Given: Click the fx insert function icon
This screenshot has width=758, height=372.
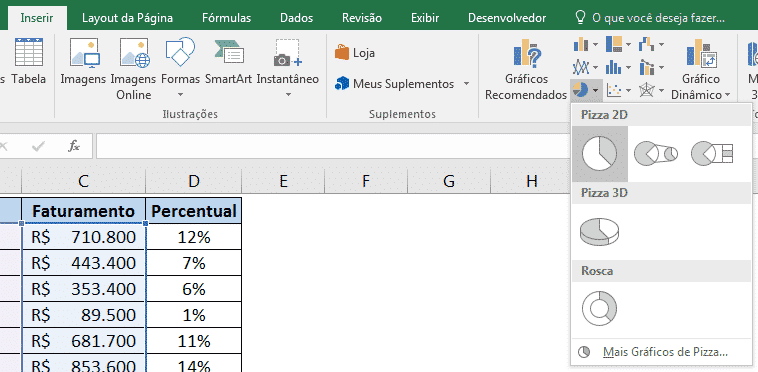Looking at the screenshot, I should 73,146.
